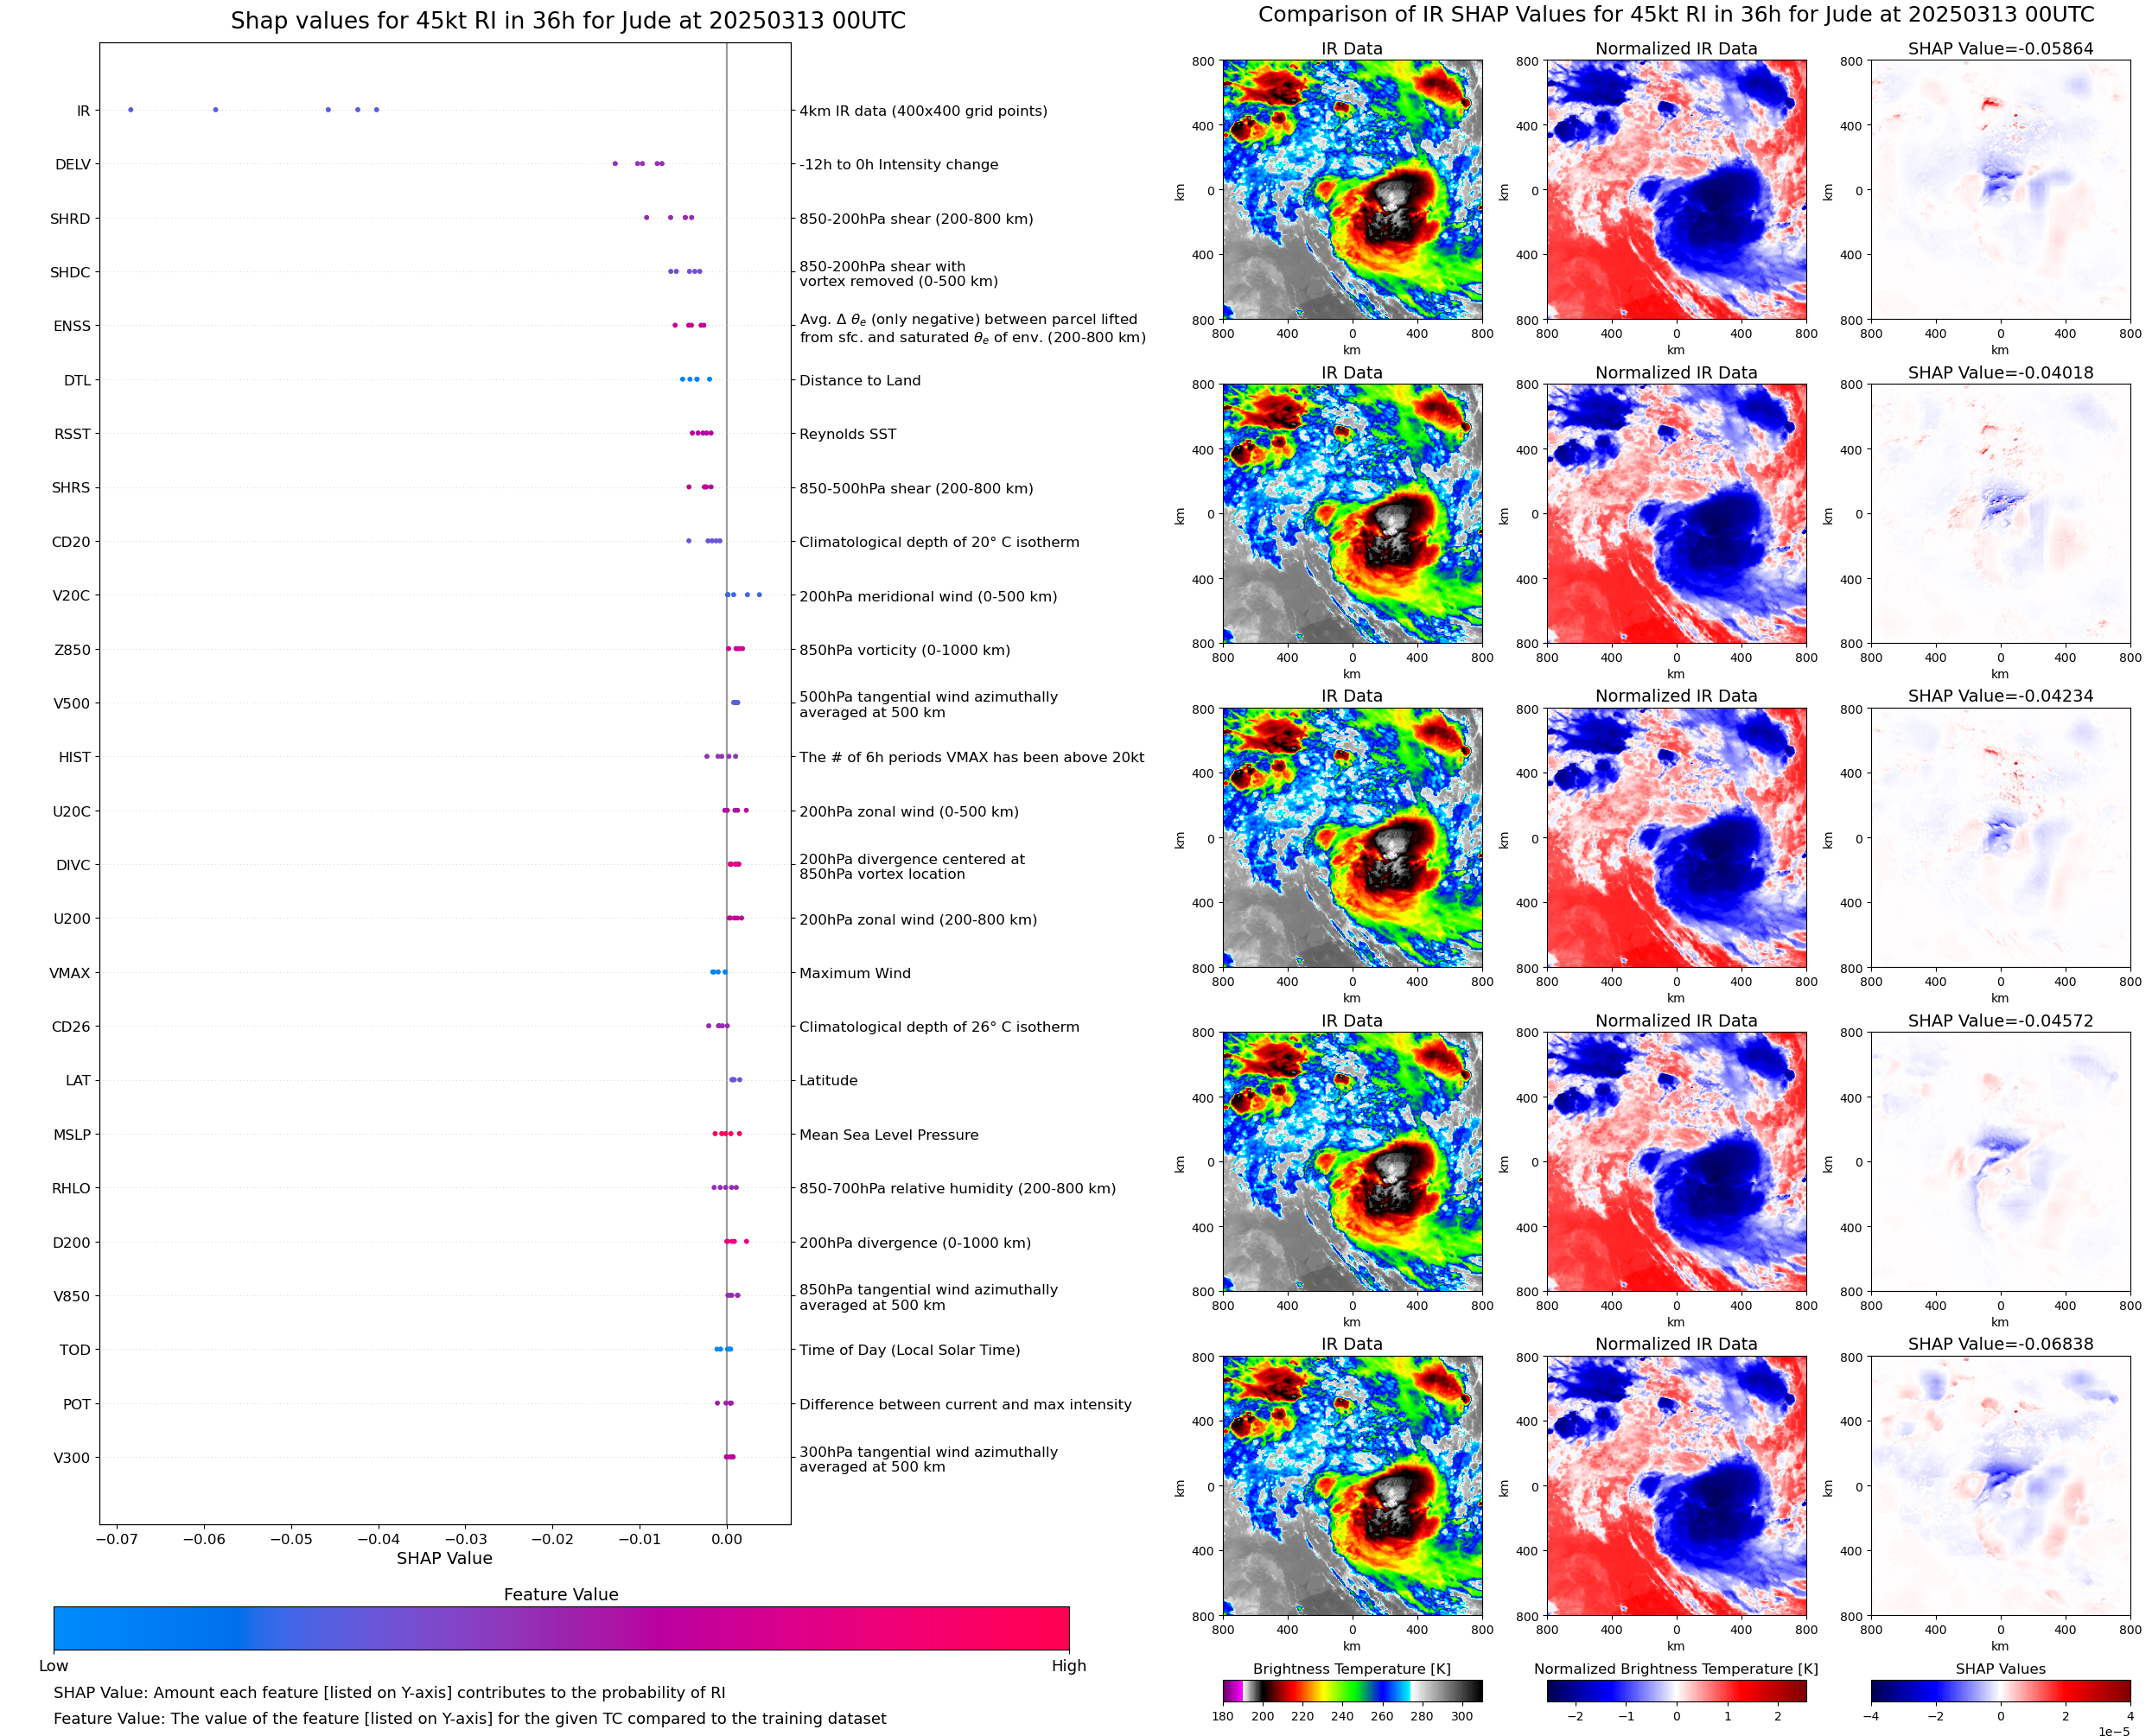The image size is (2152, 1736).
Task: Click the SHAP Value=-0.04572 map
Action: [2000, 1162]
